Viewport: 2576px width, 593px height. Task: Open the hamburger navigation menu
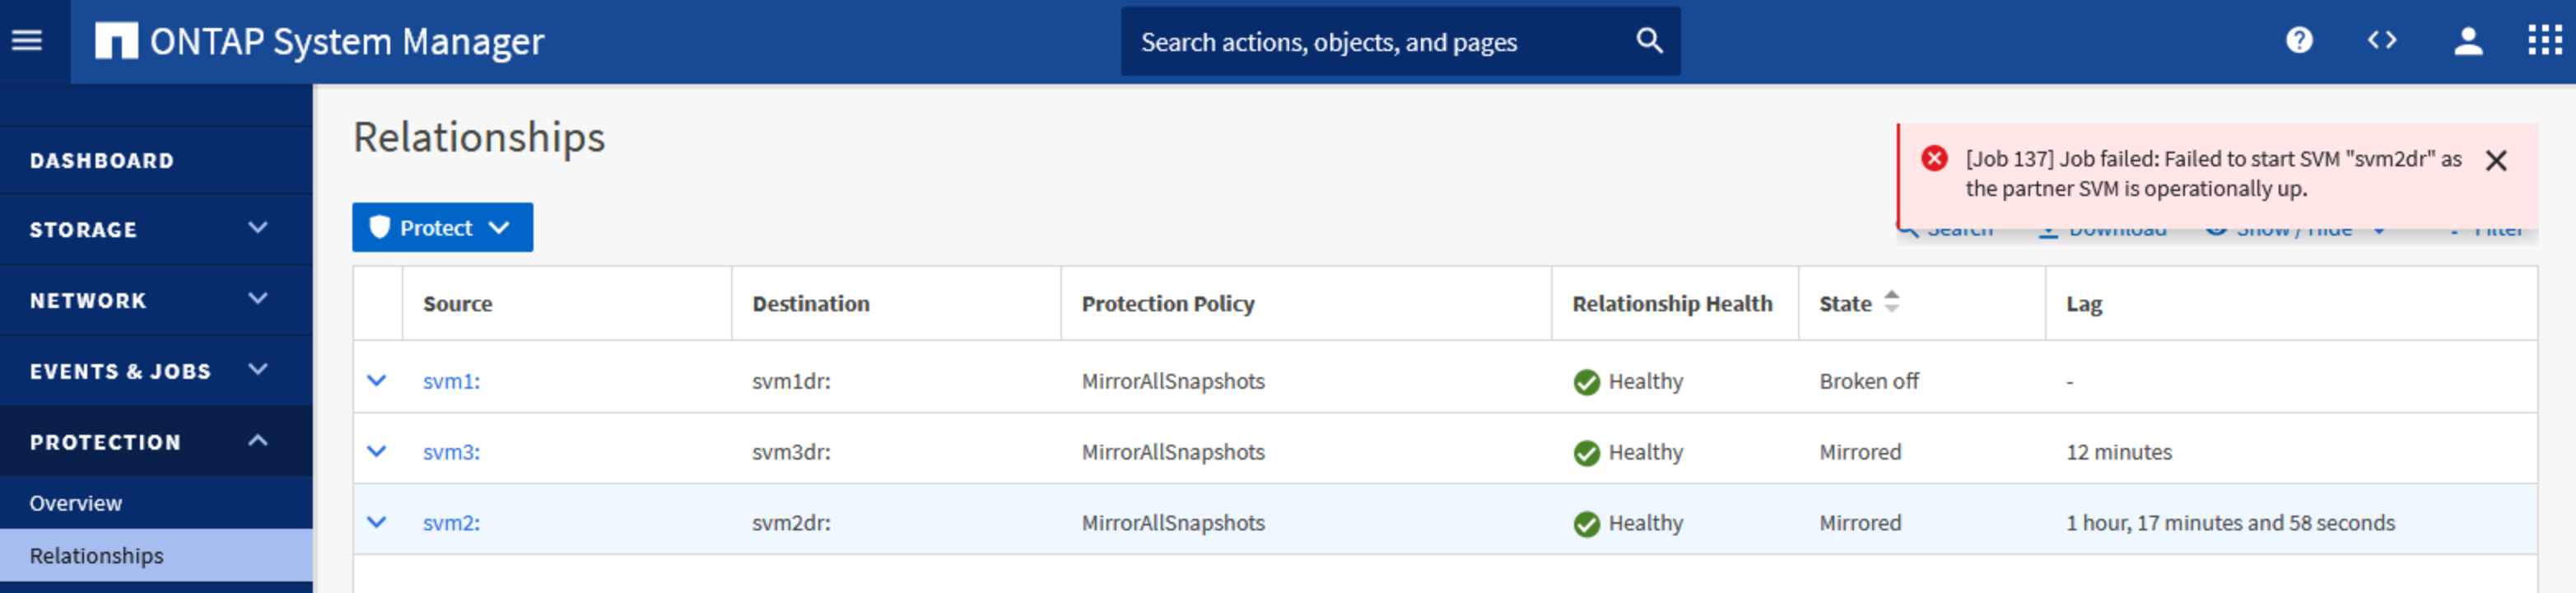click(x=27, y=41)
